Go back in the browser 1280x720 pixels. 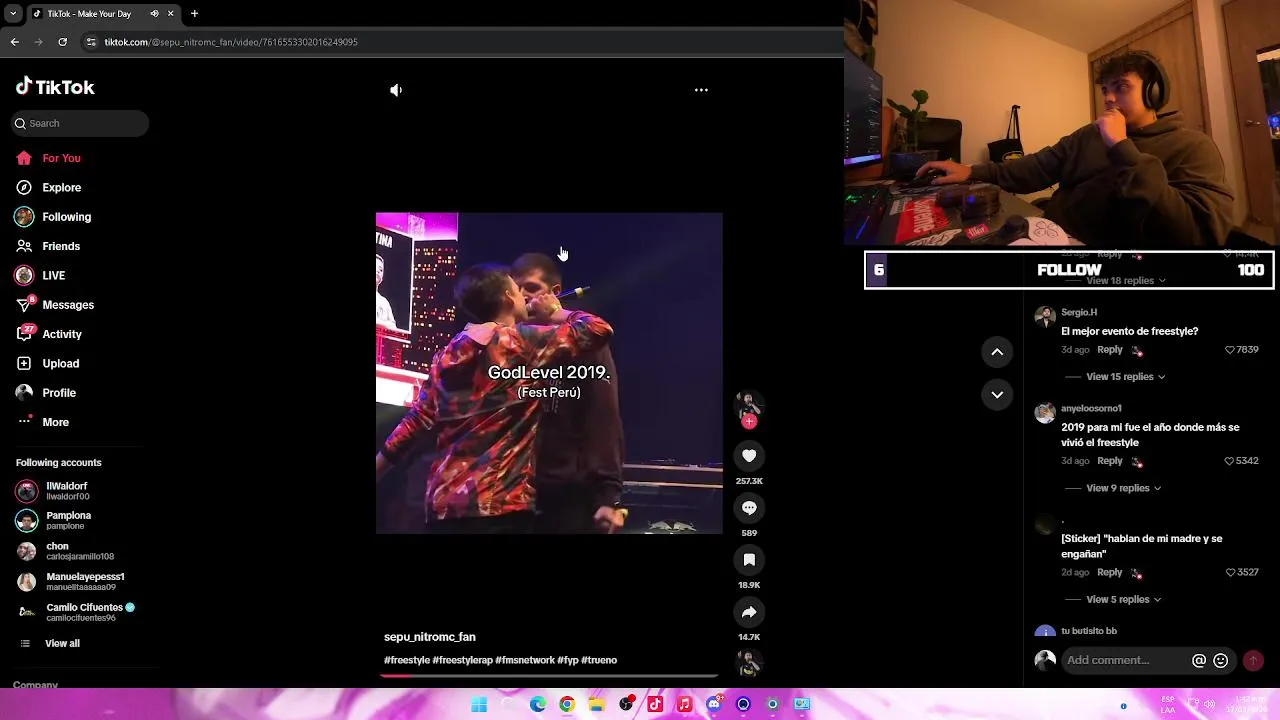[14, 42]
